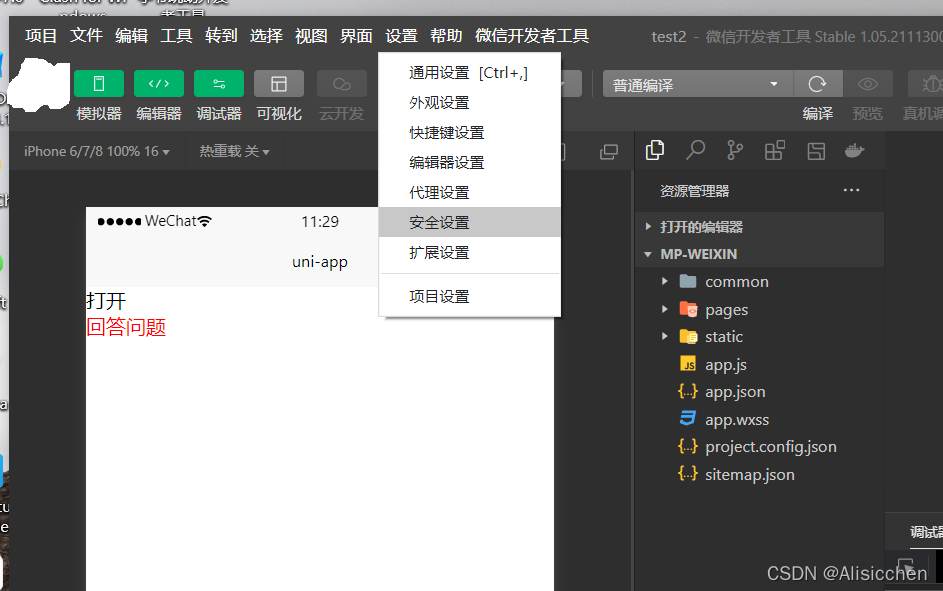The image size is (943, 591).
Task: Click the 预览 preview eye icon
Action: tap(867, 84)
